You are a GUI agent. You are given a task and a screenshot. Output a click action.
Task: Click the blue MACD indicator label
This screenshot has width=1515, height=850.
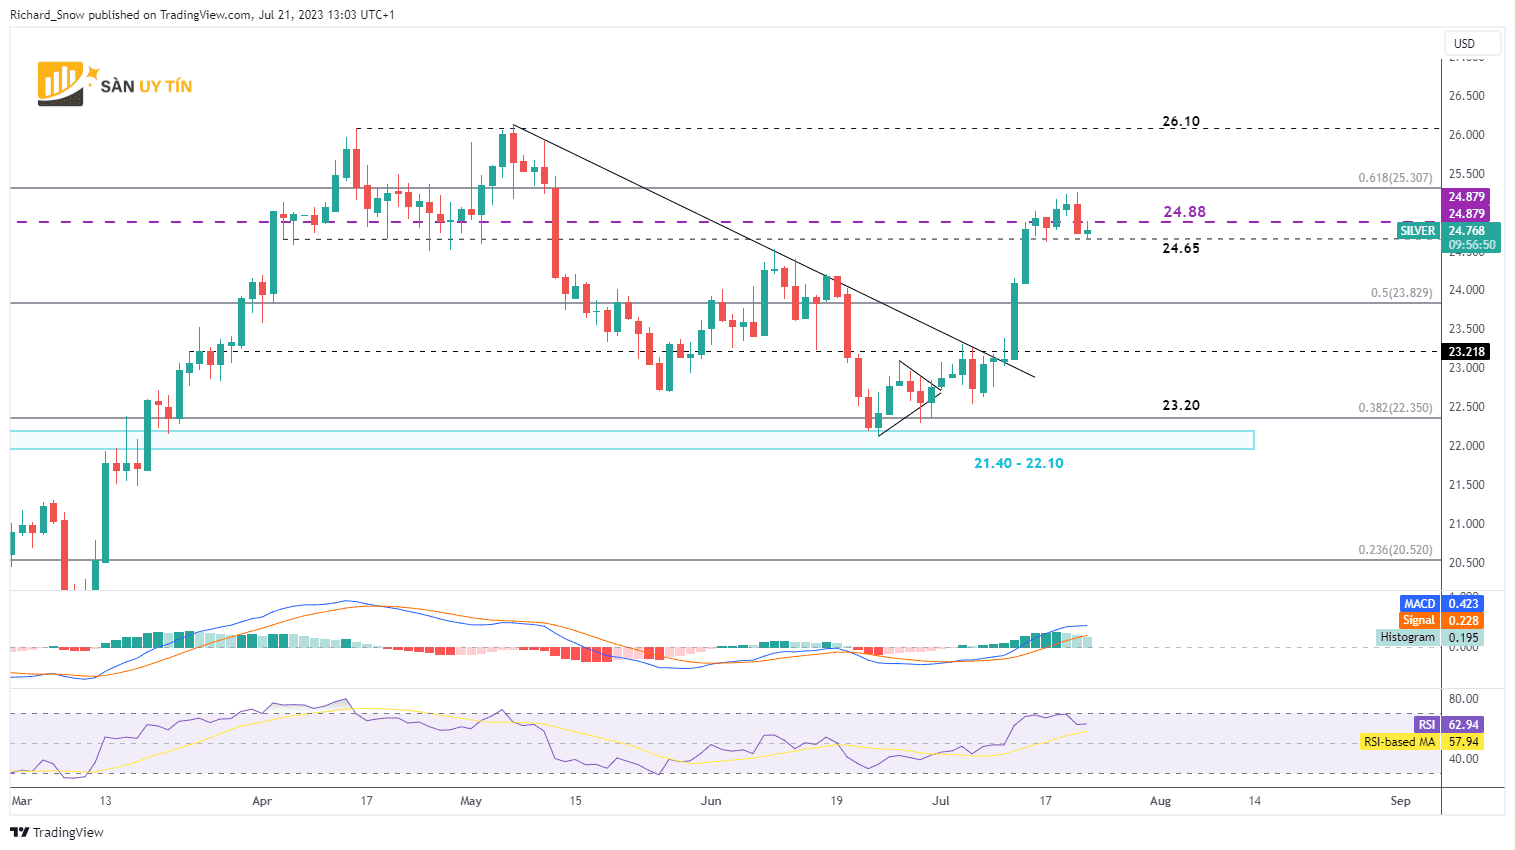click(1420, 604)
